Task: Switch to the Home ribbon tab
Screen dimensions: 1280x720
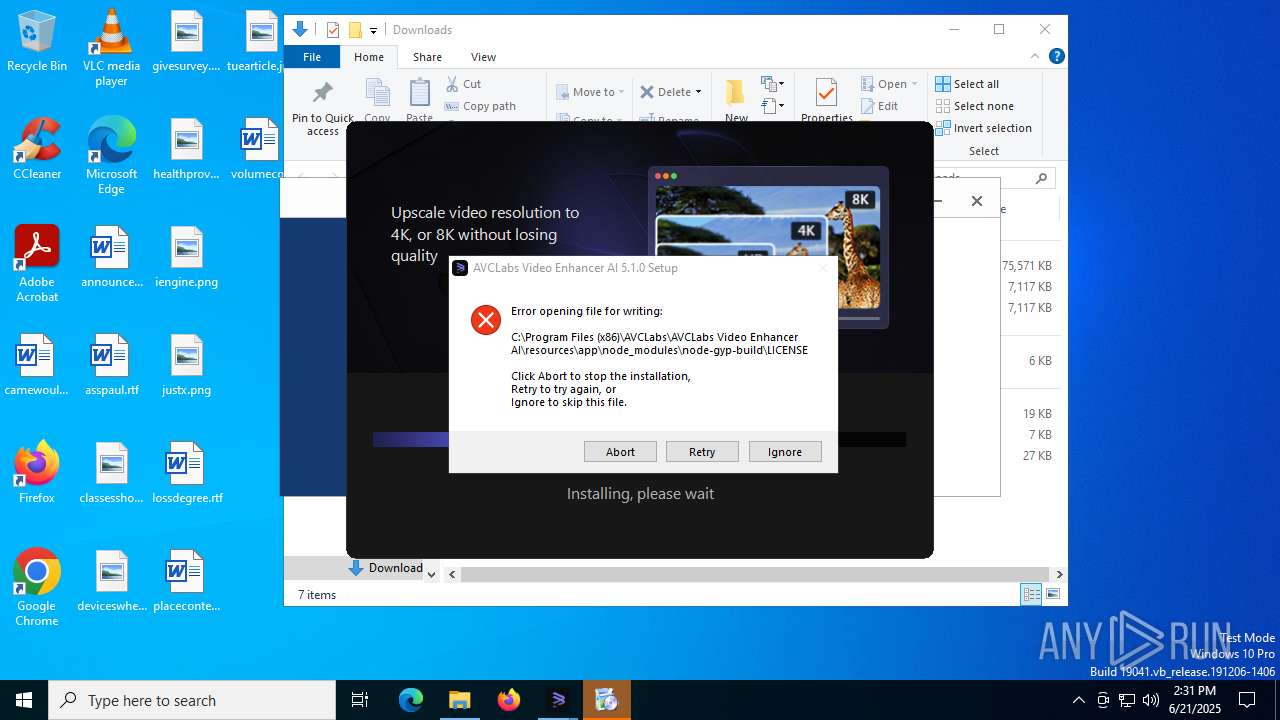Action: pos(369,57)
